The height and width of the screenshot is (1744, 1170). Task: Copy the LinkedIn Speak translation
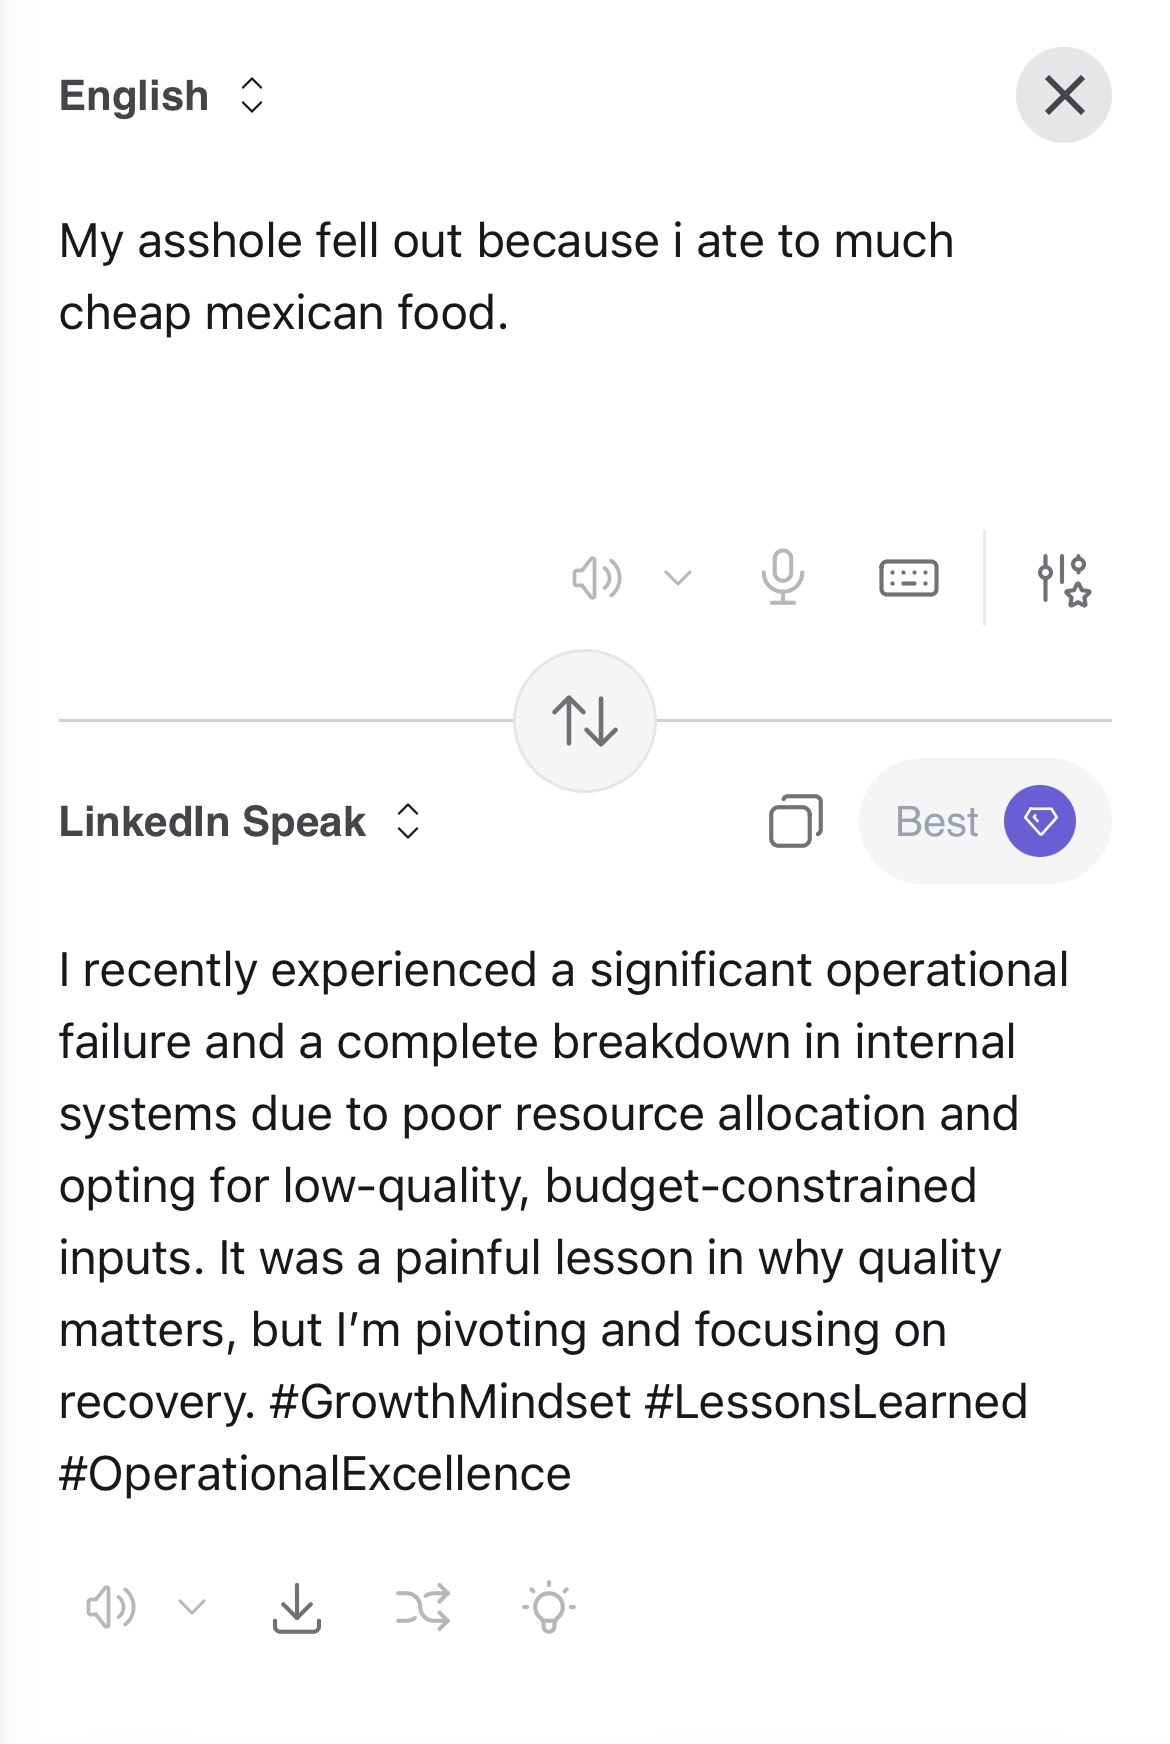[796, 821]
